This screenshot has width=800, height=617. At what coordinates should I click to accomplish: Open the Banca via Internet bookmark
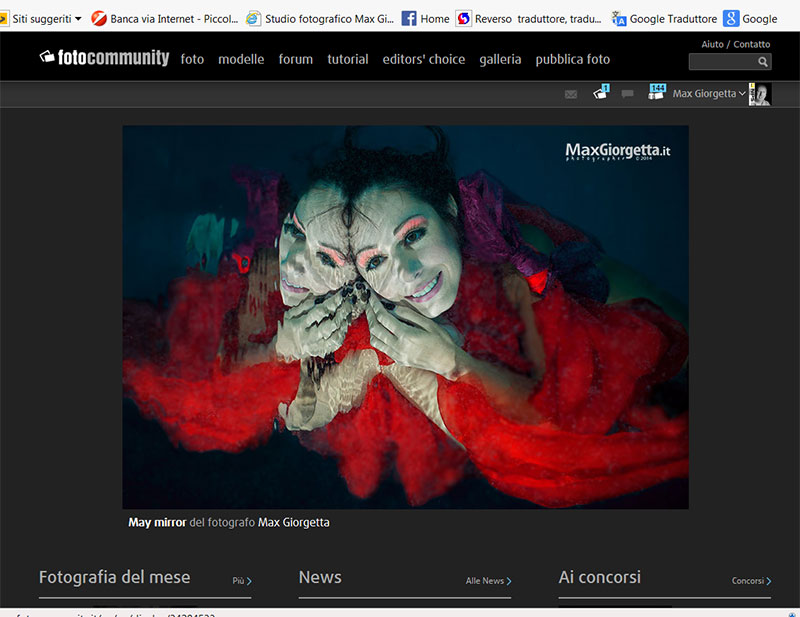pos(174,19)
